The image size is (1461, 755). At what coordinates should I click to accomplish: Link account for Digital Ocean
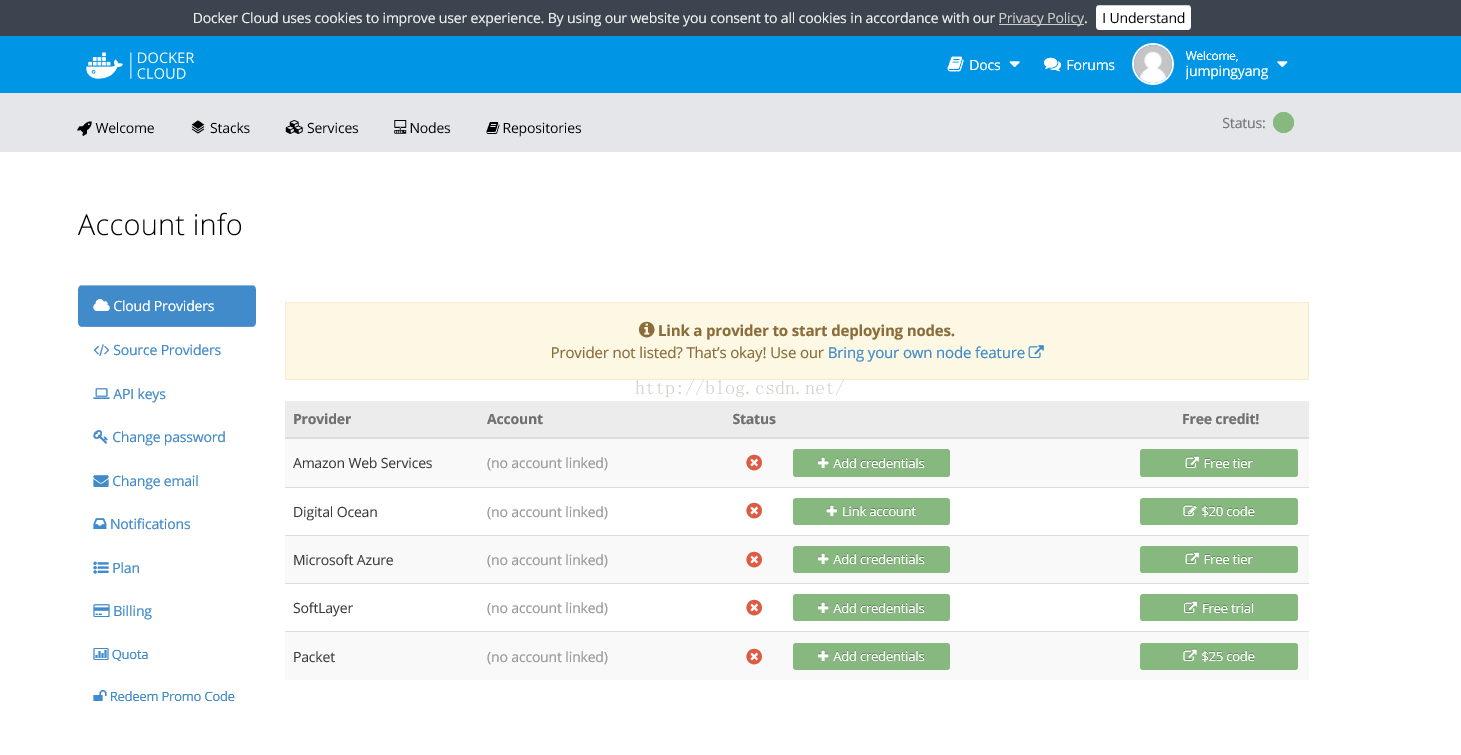coord(871,511)
